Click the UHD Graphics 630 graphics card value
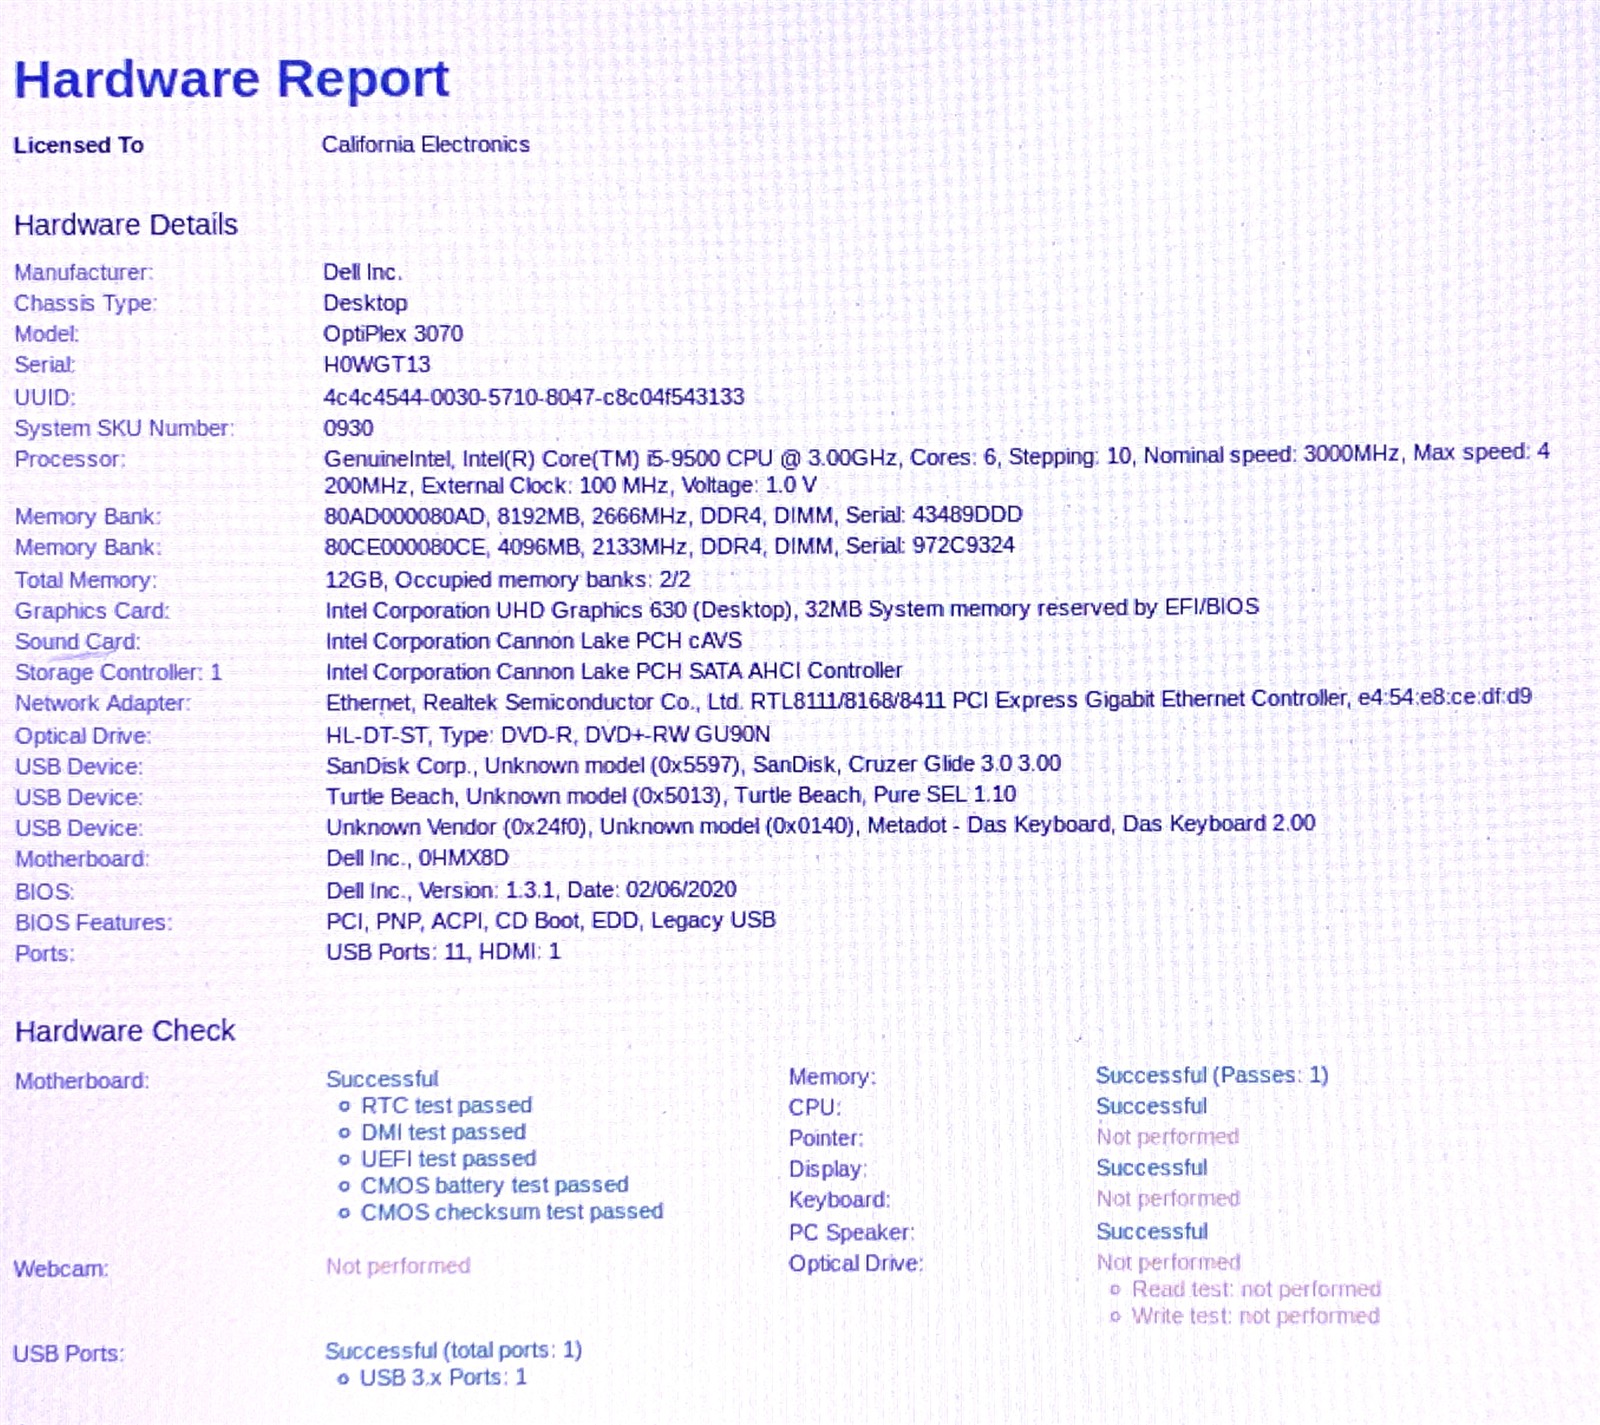The width and height of the screenshot is (1600, 1425). click(792, 608)
